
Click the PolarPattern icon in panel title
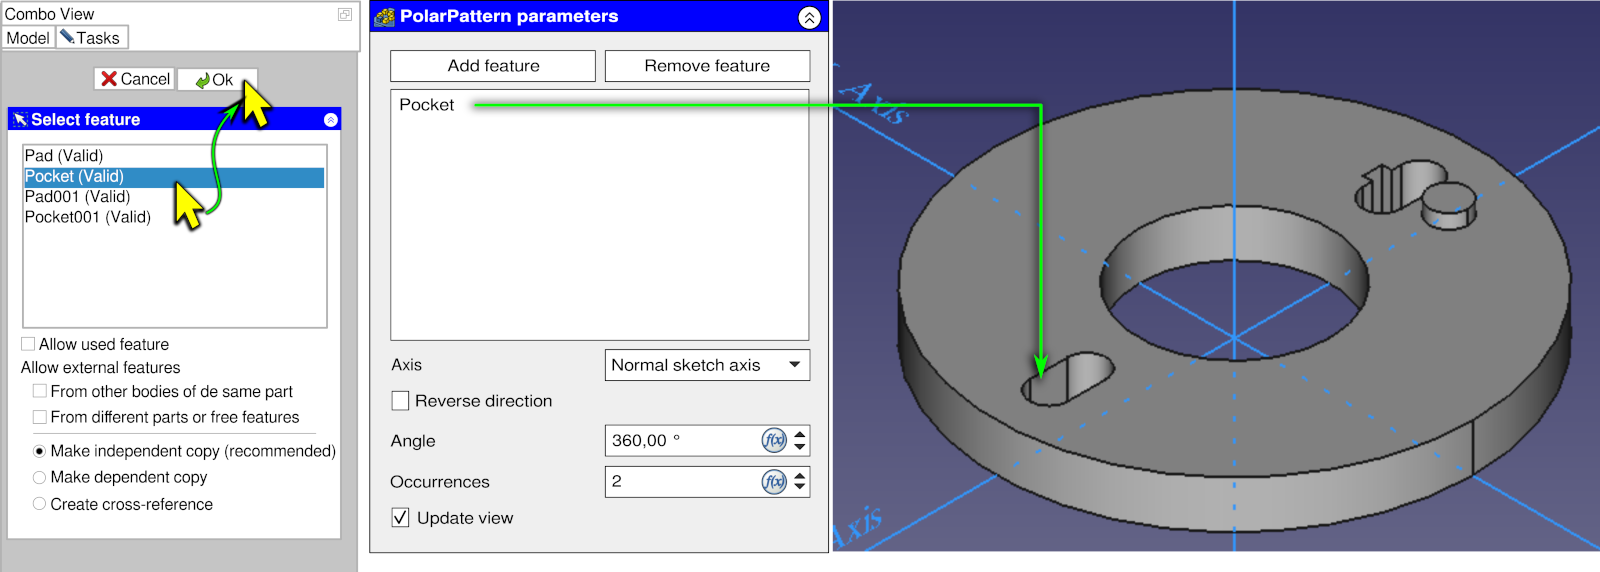(385, 16)
